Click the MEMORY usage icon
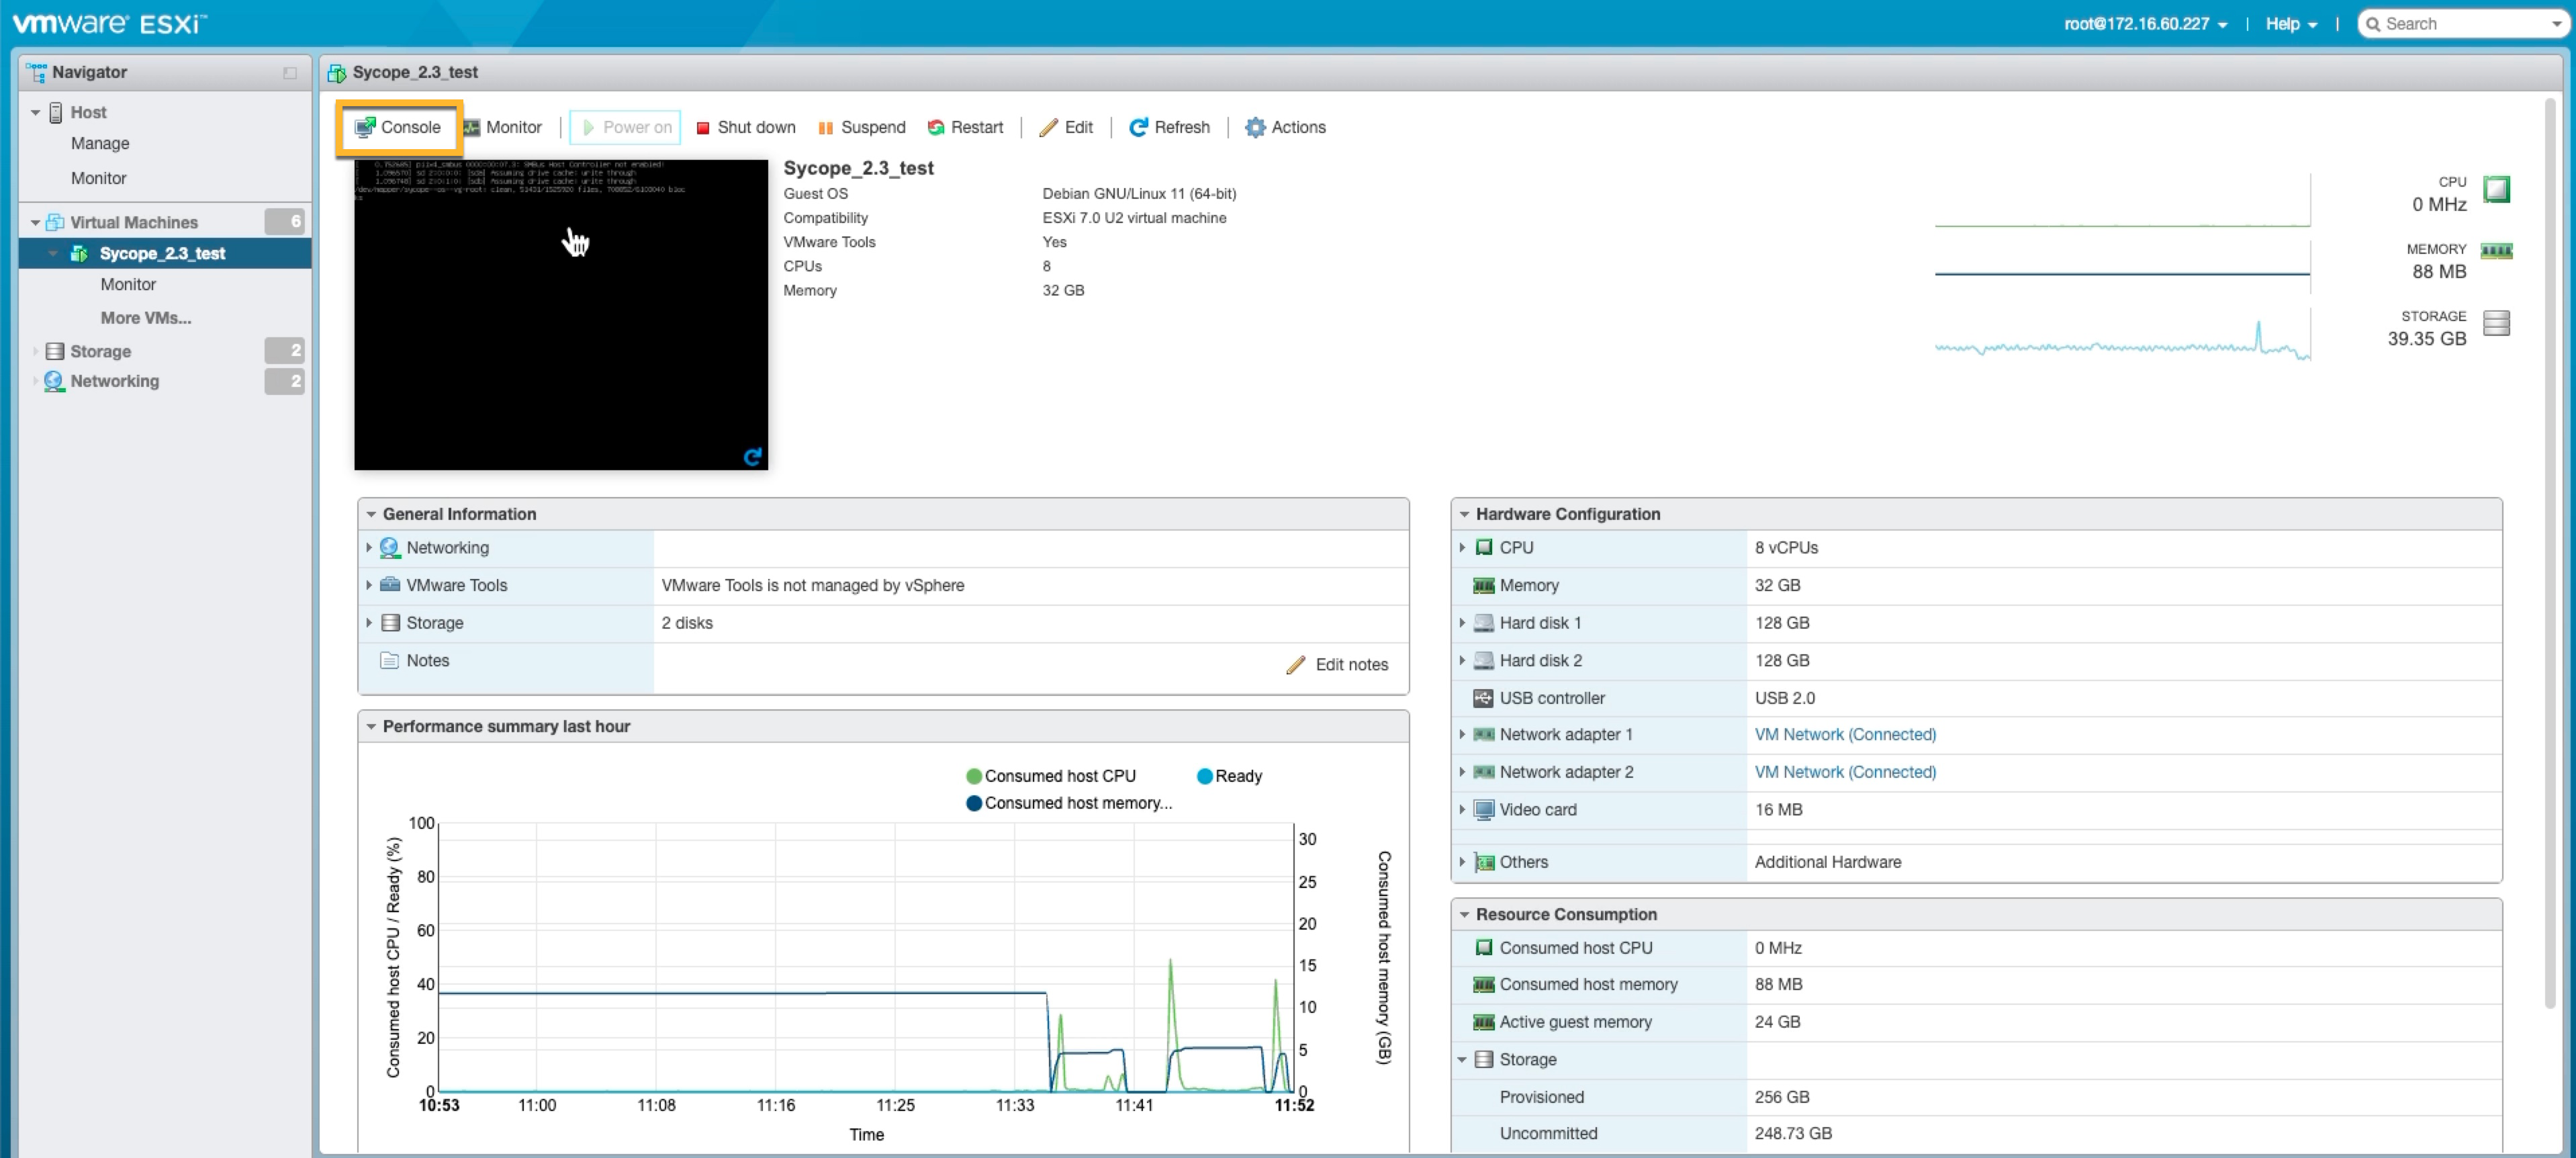This screenshot has width=2576, height=1158. pyautogui.click(x=2497, y=251)
